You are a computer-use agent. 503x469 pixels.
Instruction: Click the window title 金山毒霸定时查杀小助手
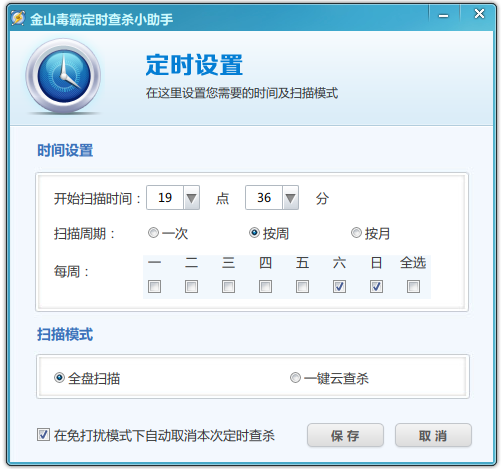[x=101, y=19]
